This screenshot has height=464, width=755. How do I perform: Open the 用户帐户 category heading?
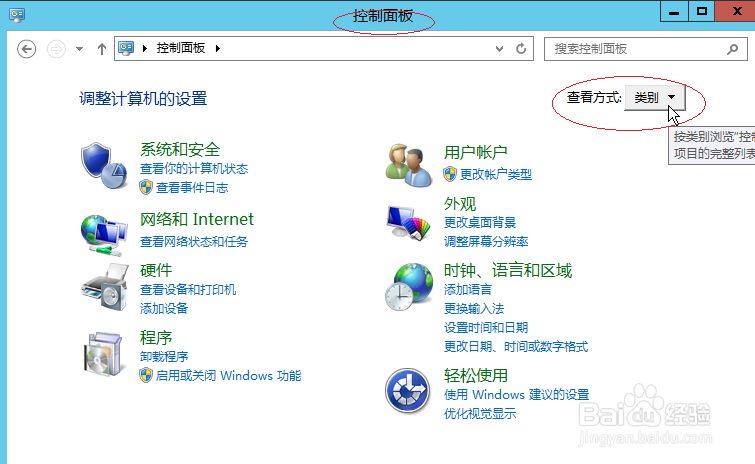click(476, 152)
